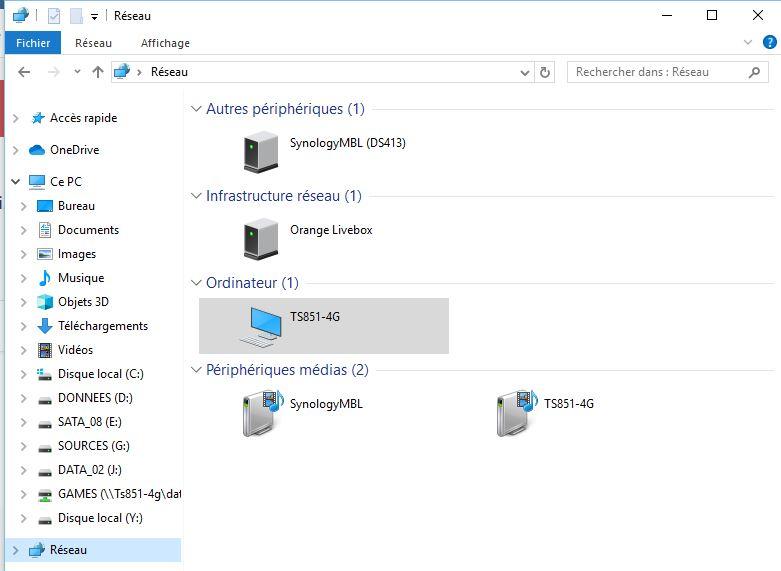Image resolution: width=781 pixels, height=571 pixels.
Task: Collapse the Autres périphériques group
Action: pyautogui.click(x=196, y=109)
